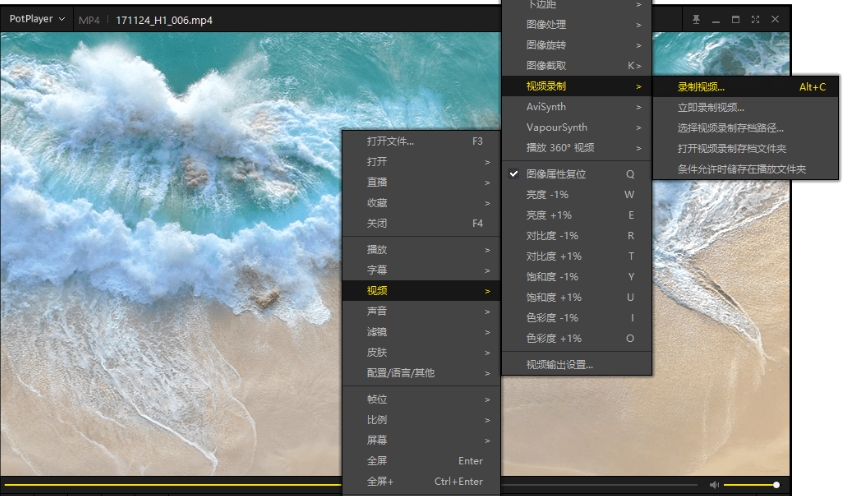The image size is (846, 496).
Task: Mute audio using the speaker icon
Action: click(x=714, y=485)
